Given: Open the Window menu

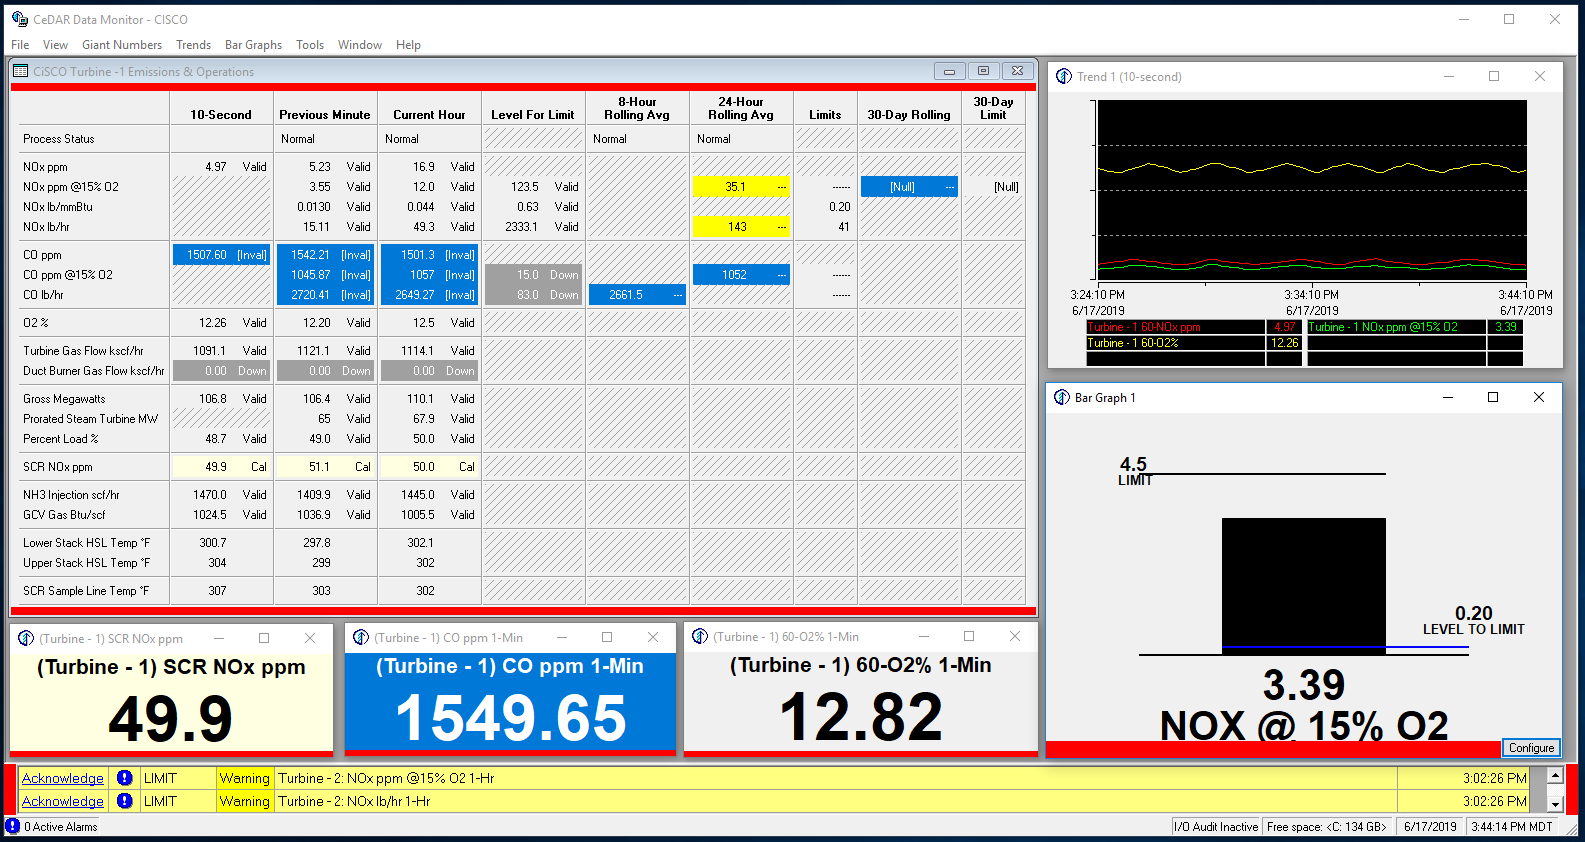Looking at the screenshot, I should [360, 45].
